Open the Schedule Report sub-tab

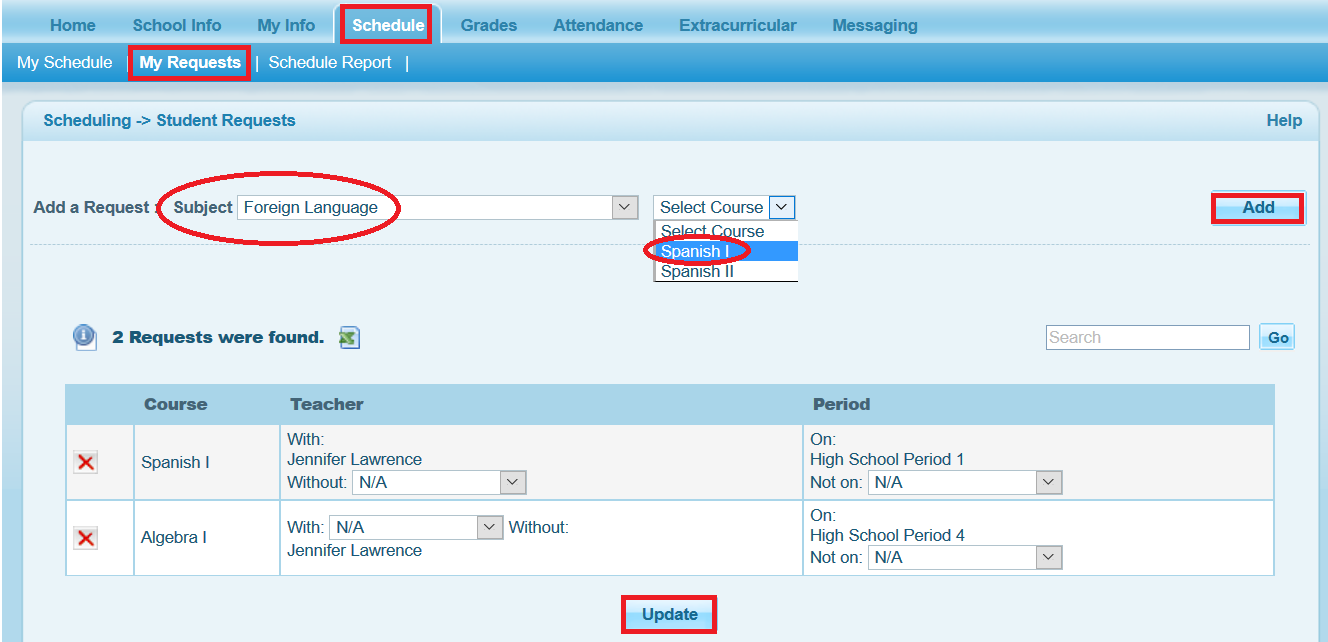click(x=330, y=62)
